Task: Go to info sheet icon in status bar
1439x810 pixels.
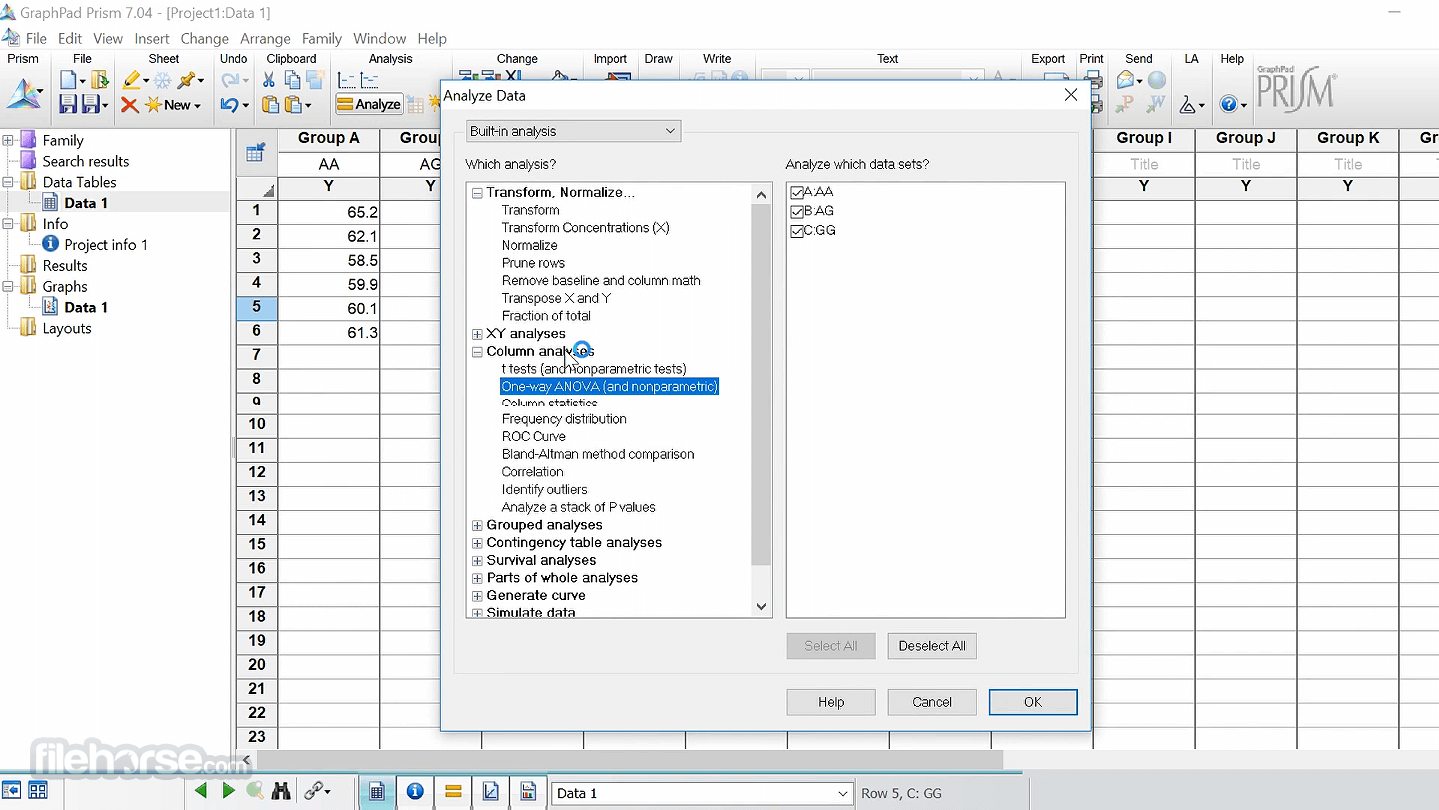Action: pyautogui.click(x=415, y=792)
